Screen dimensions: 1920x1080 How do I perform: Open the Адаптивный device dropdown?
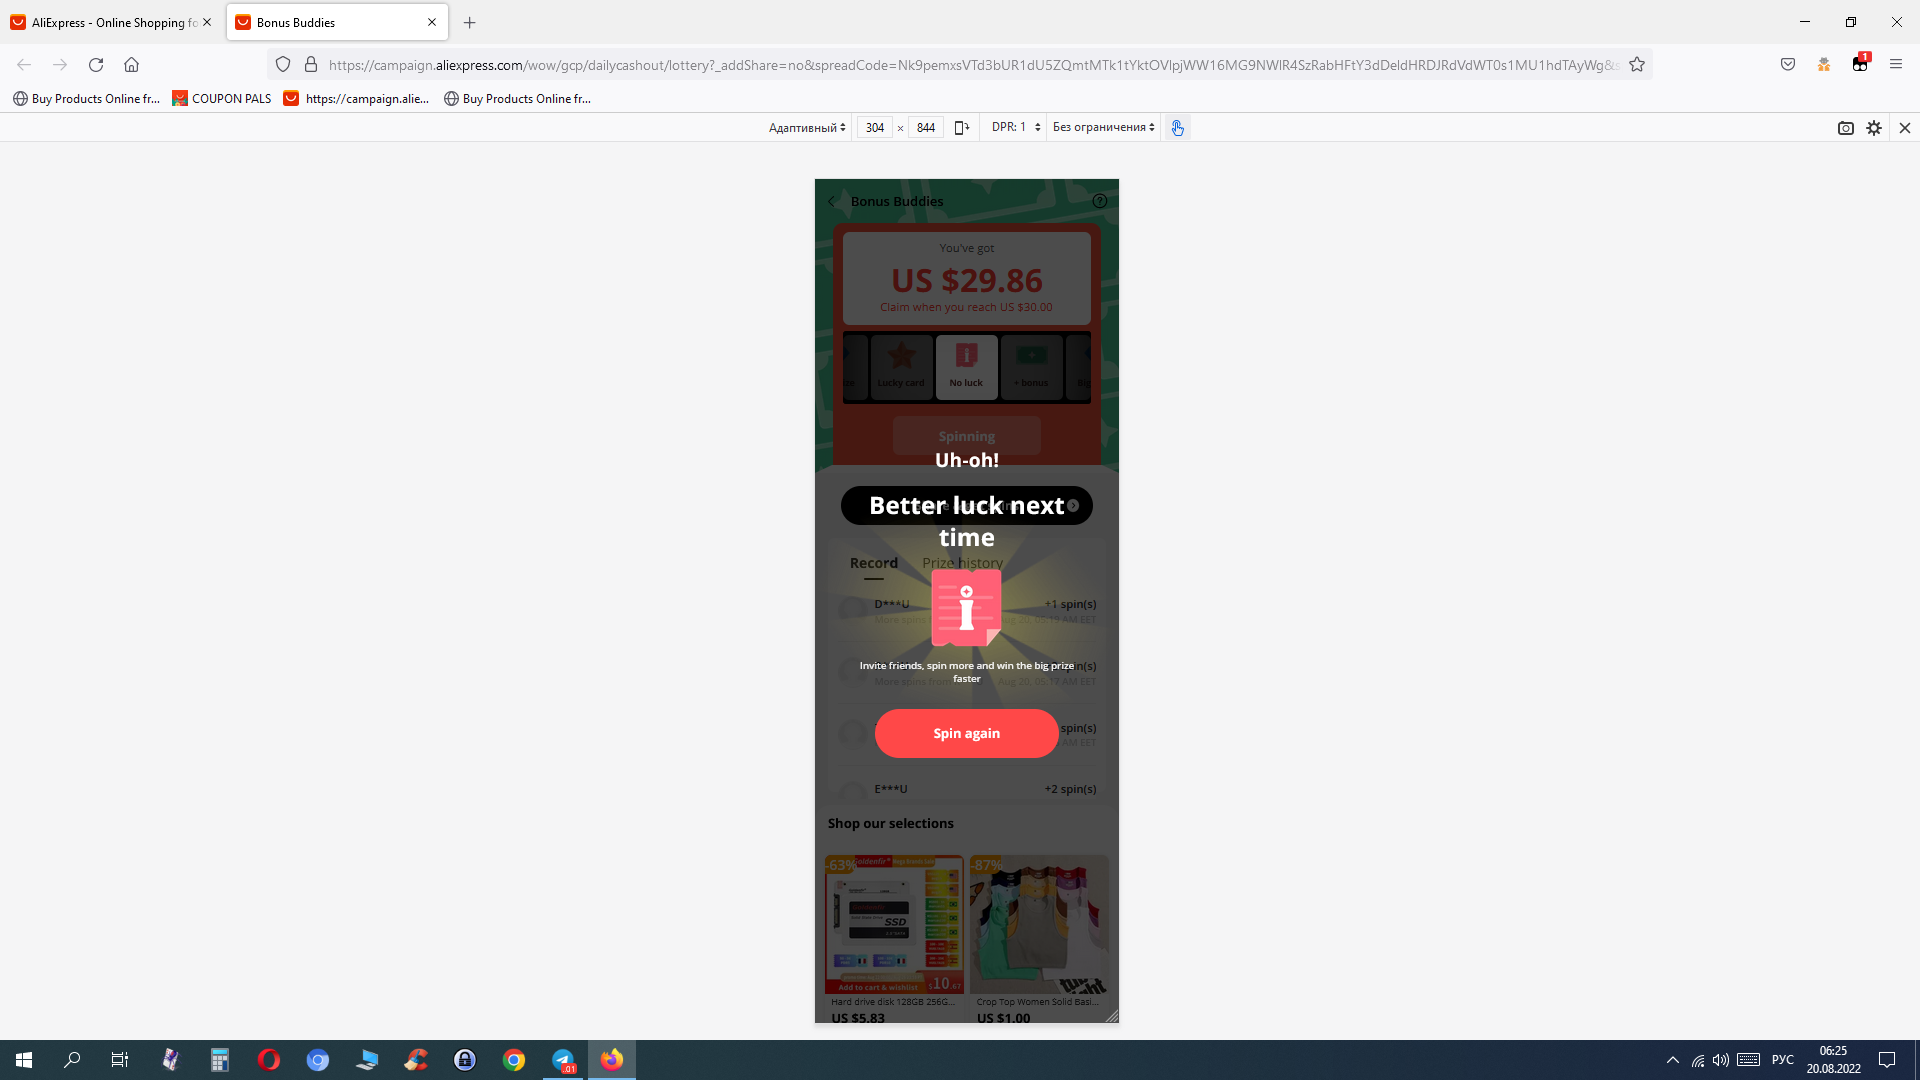click(x=807, y=128)
